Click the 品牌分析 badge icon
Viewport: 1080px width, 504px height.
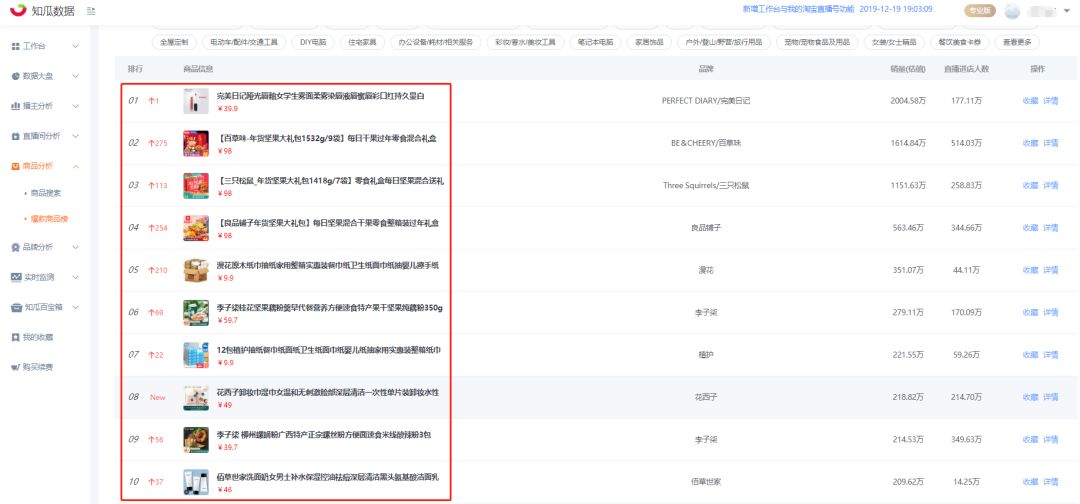(x=15, y=246)
